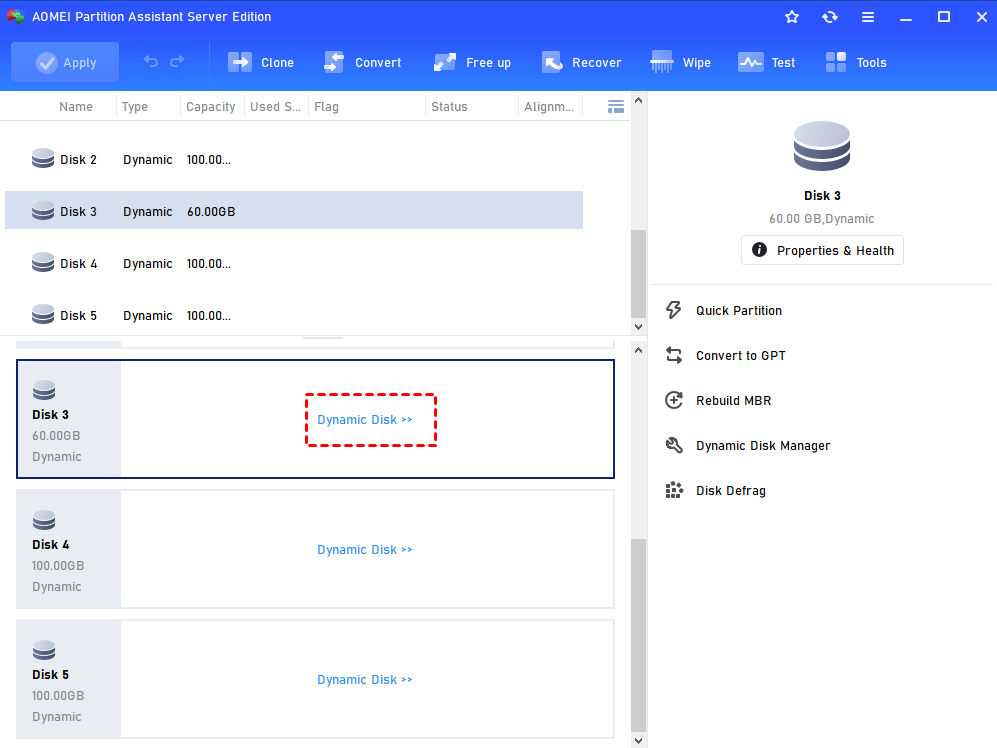
Task: Select Disk 3 row in the list
Action: pos(294,211)
